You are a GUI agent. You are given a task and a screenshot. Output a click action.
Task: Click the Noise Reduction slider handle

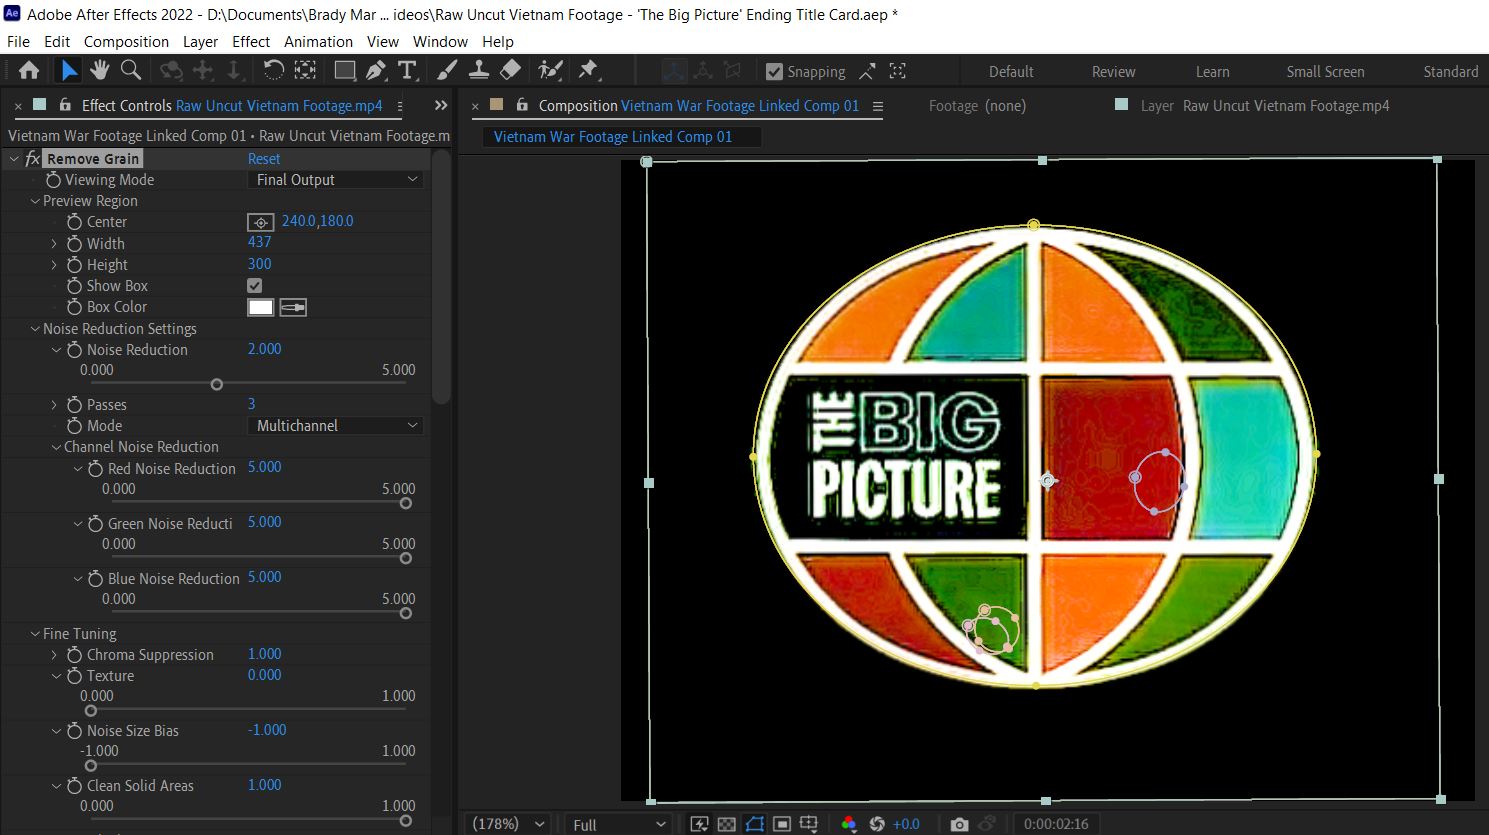(217, 385)
